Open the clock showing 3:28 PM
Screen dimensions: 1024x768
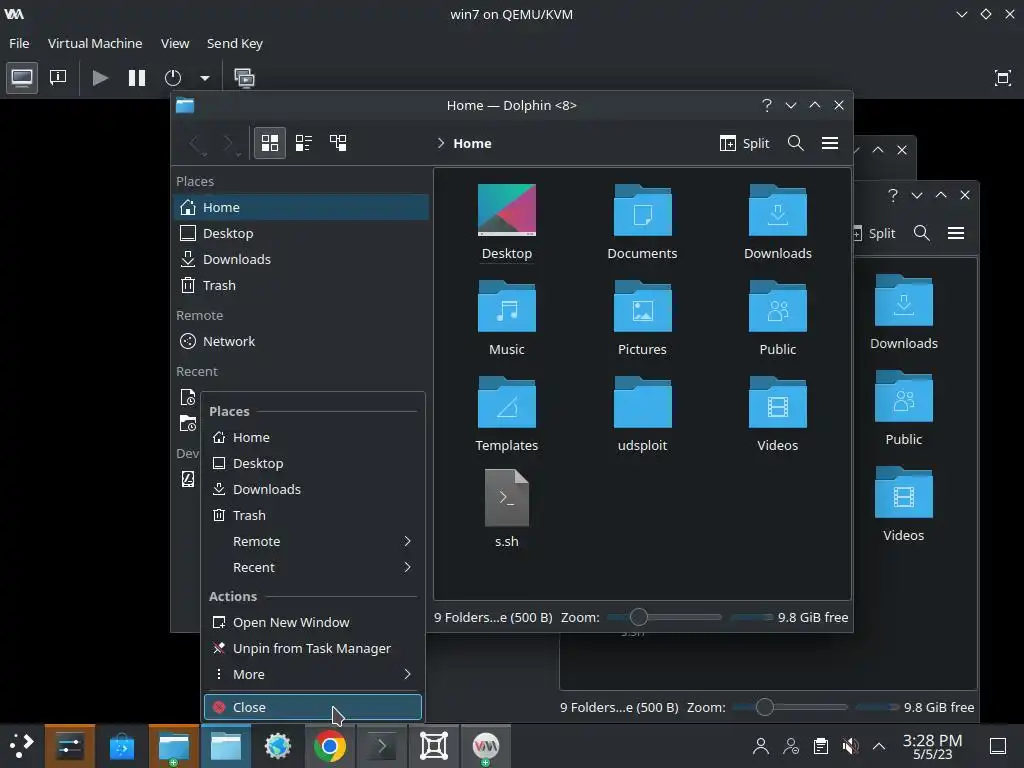point(933,746)
